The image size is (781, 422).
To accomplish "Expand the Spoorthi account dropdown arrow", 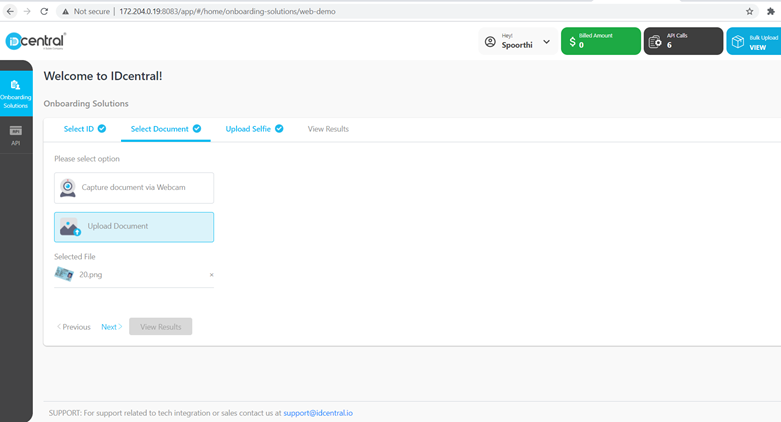I will click(x=546, y=42).
